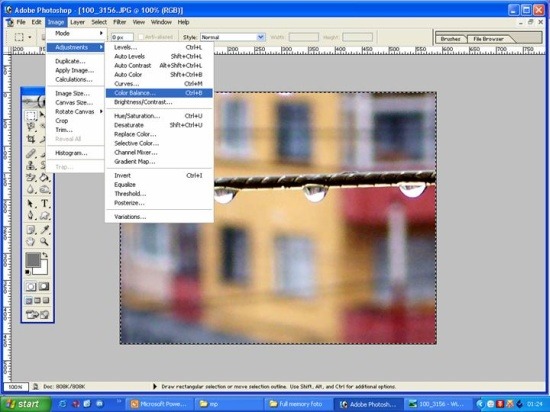Switch to Quick Mask Mode
Screen dimensions: 550x412
pyautogui.click(x=44, y=286)
